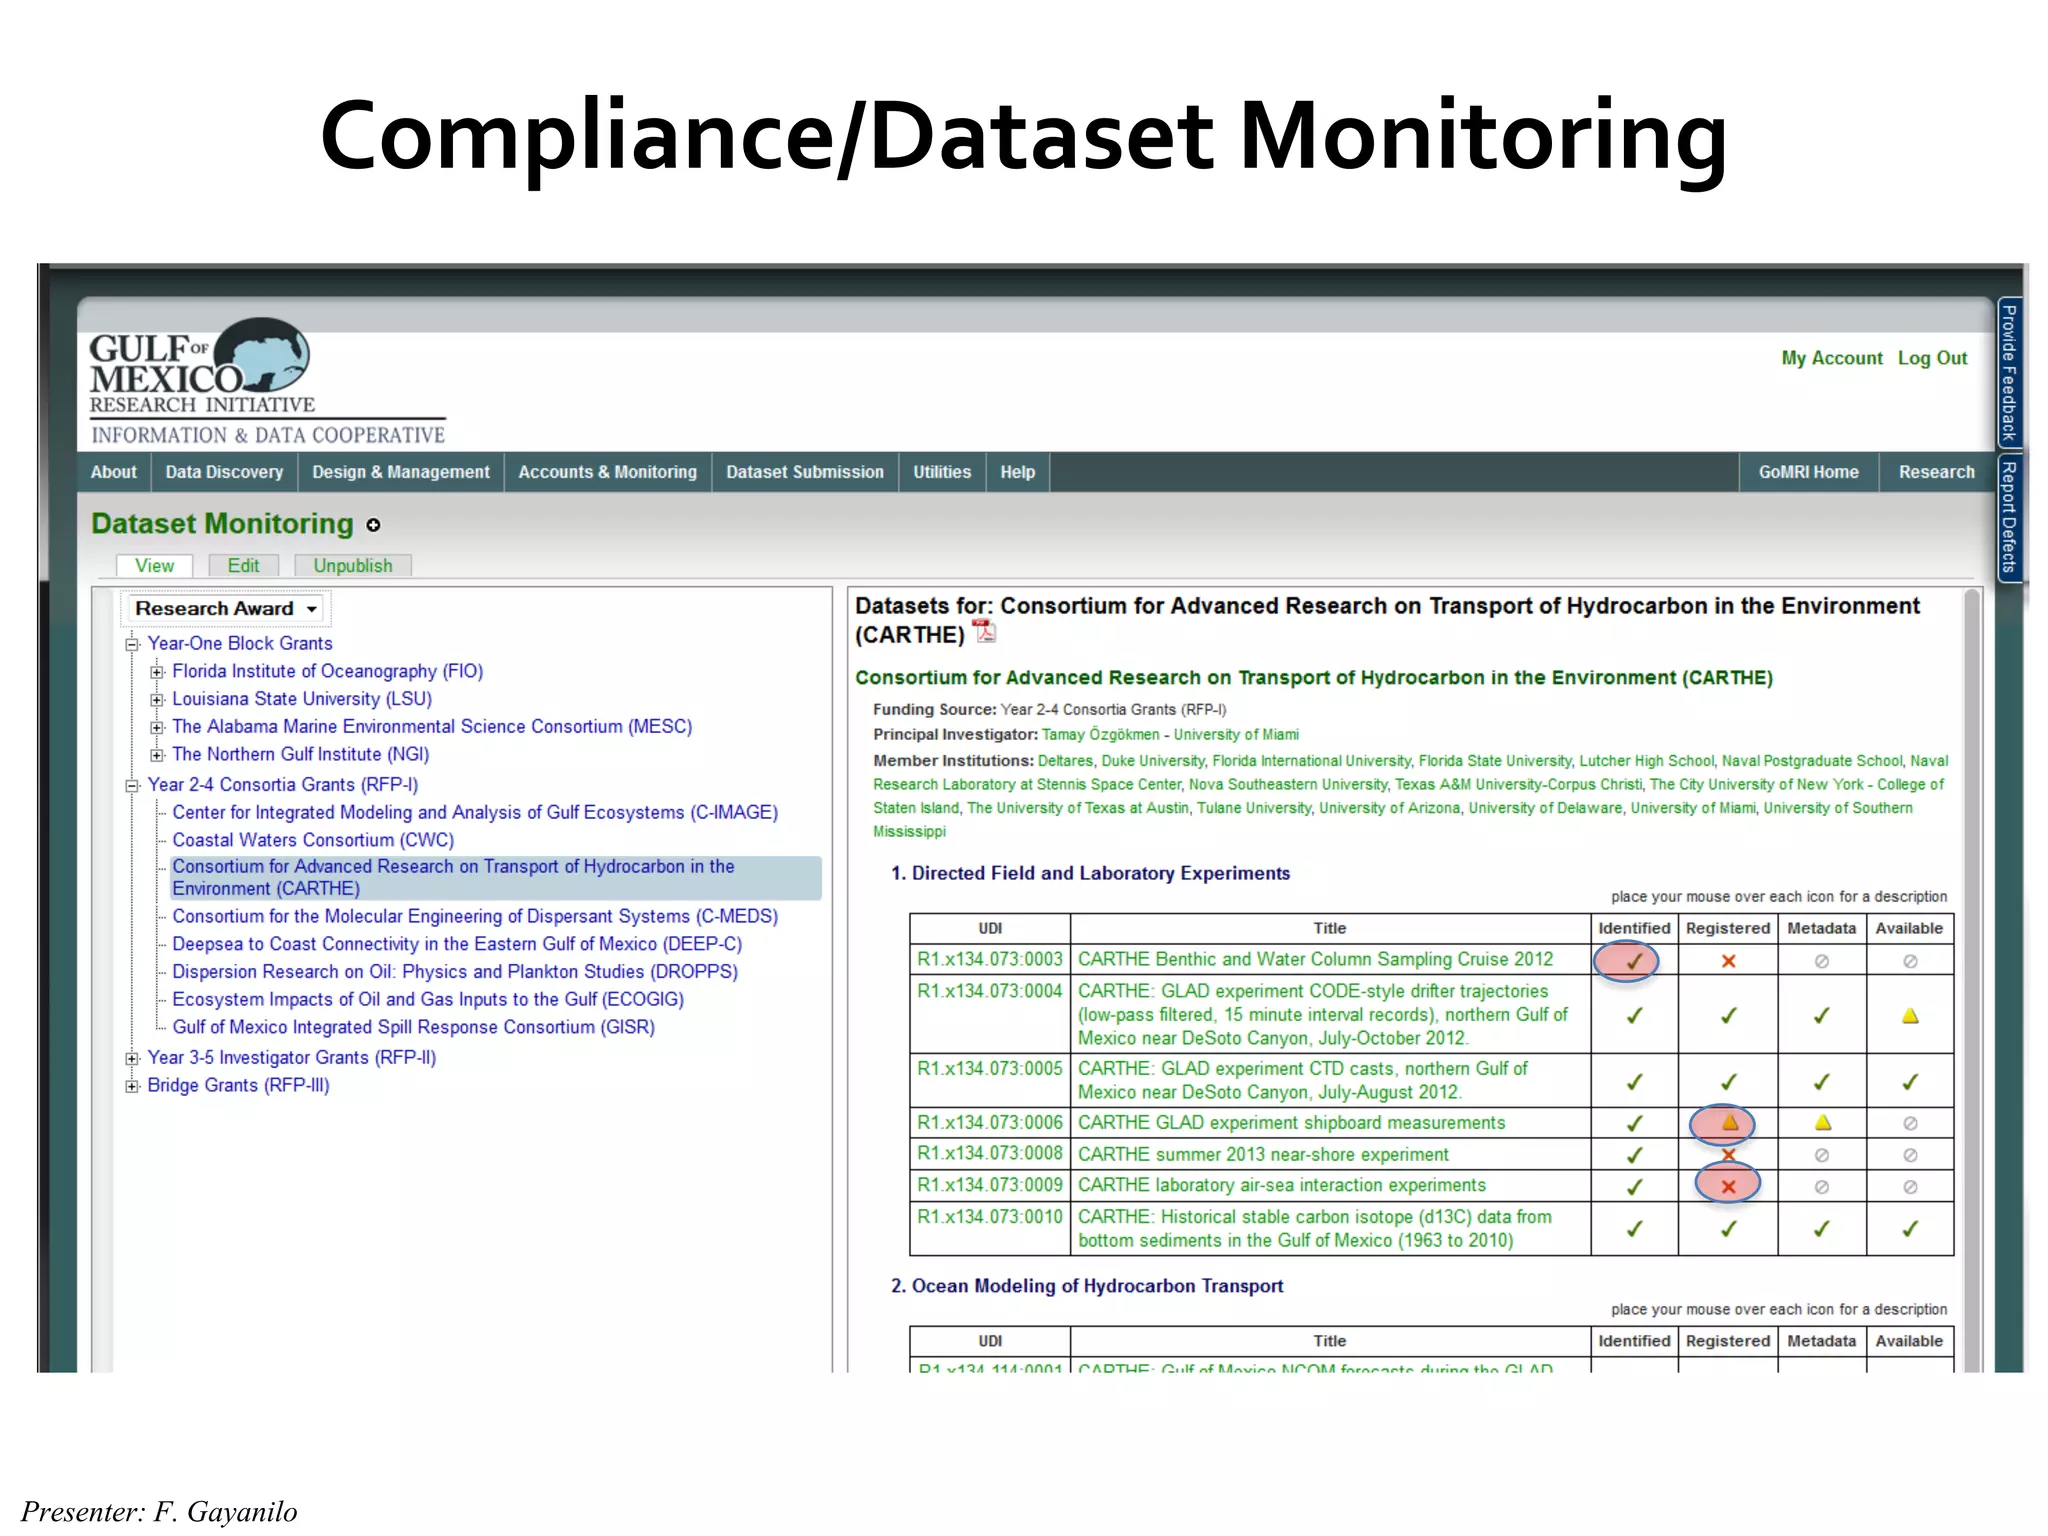Open CARTHE Benthic and Water Column Sampling Cruise
Screen dimensions: 2048x1536
coord(1316,960)
